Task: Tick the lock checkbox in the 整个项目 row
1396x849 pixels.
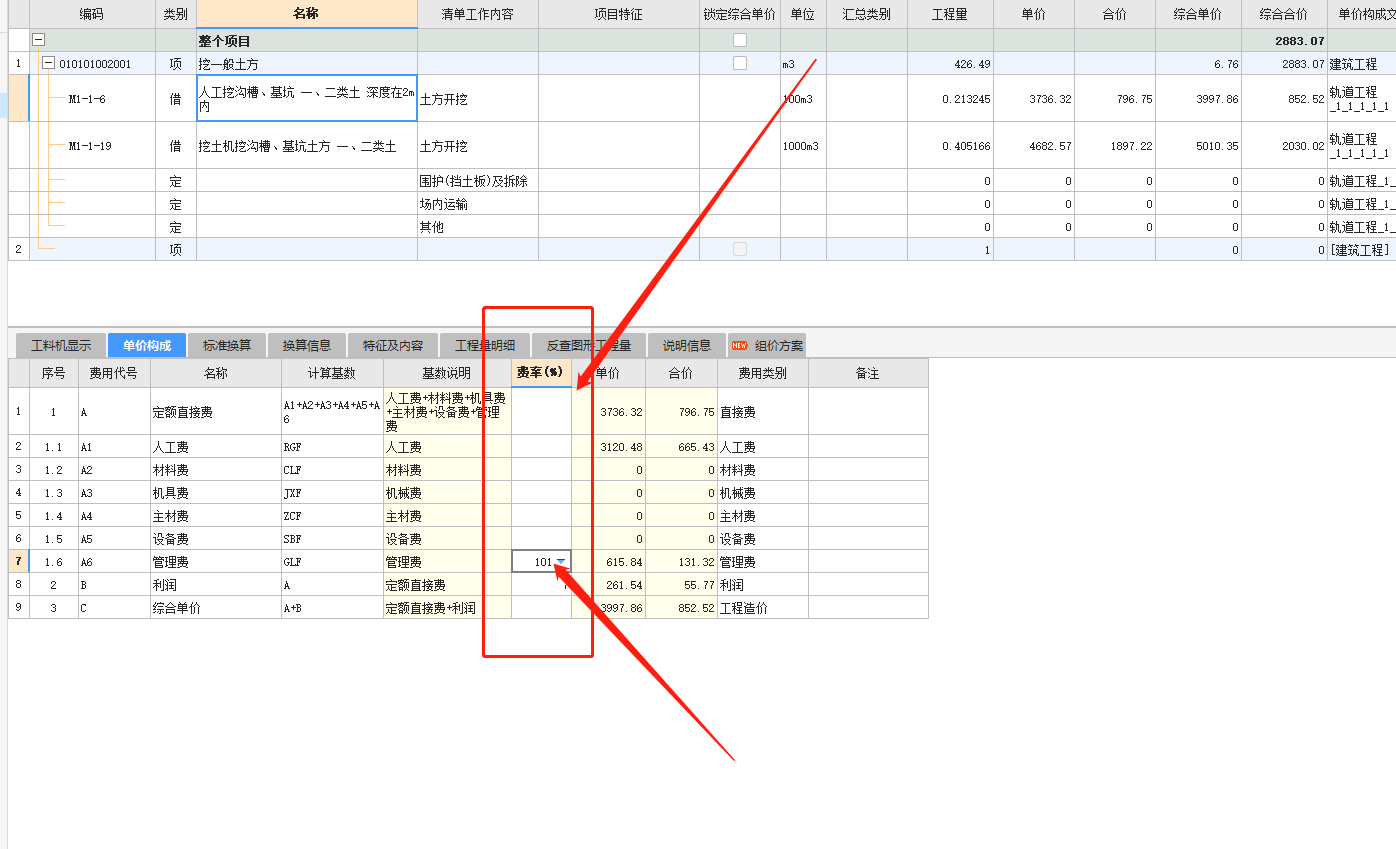Action: (740, 40)
